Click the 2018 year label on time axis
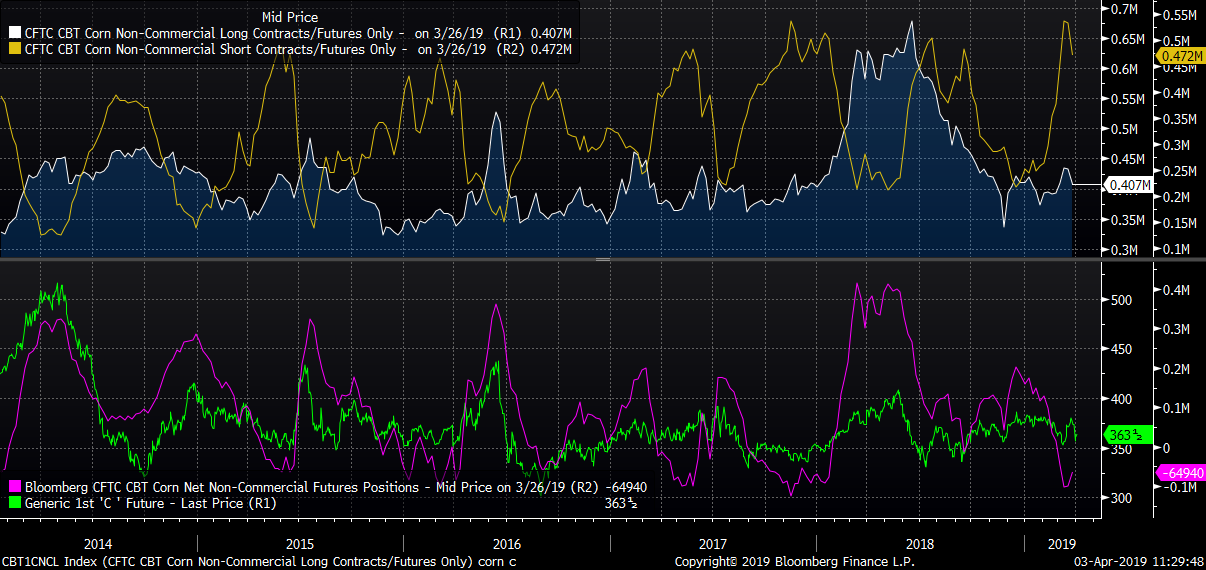The width and height of the screenshot is (1206, 570). pos(918,545)
